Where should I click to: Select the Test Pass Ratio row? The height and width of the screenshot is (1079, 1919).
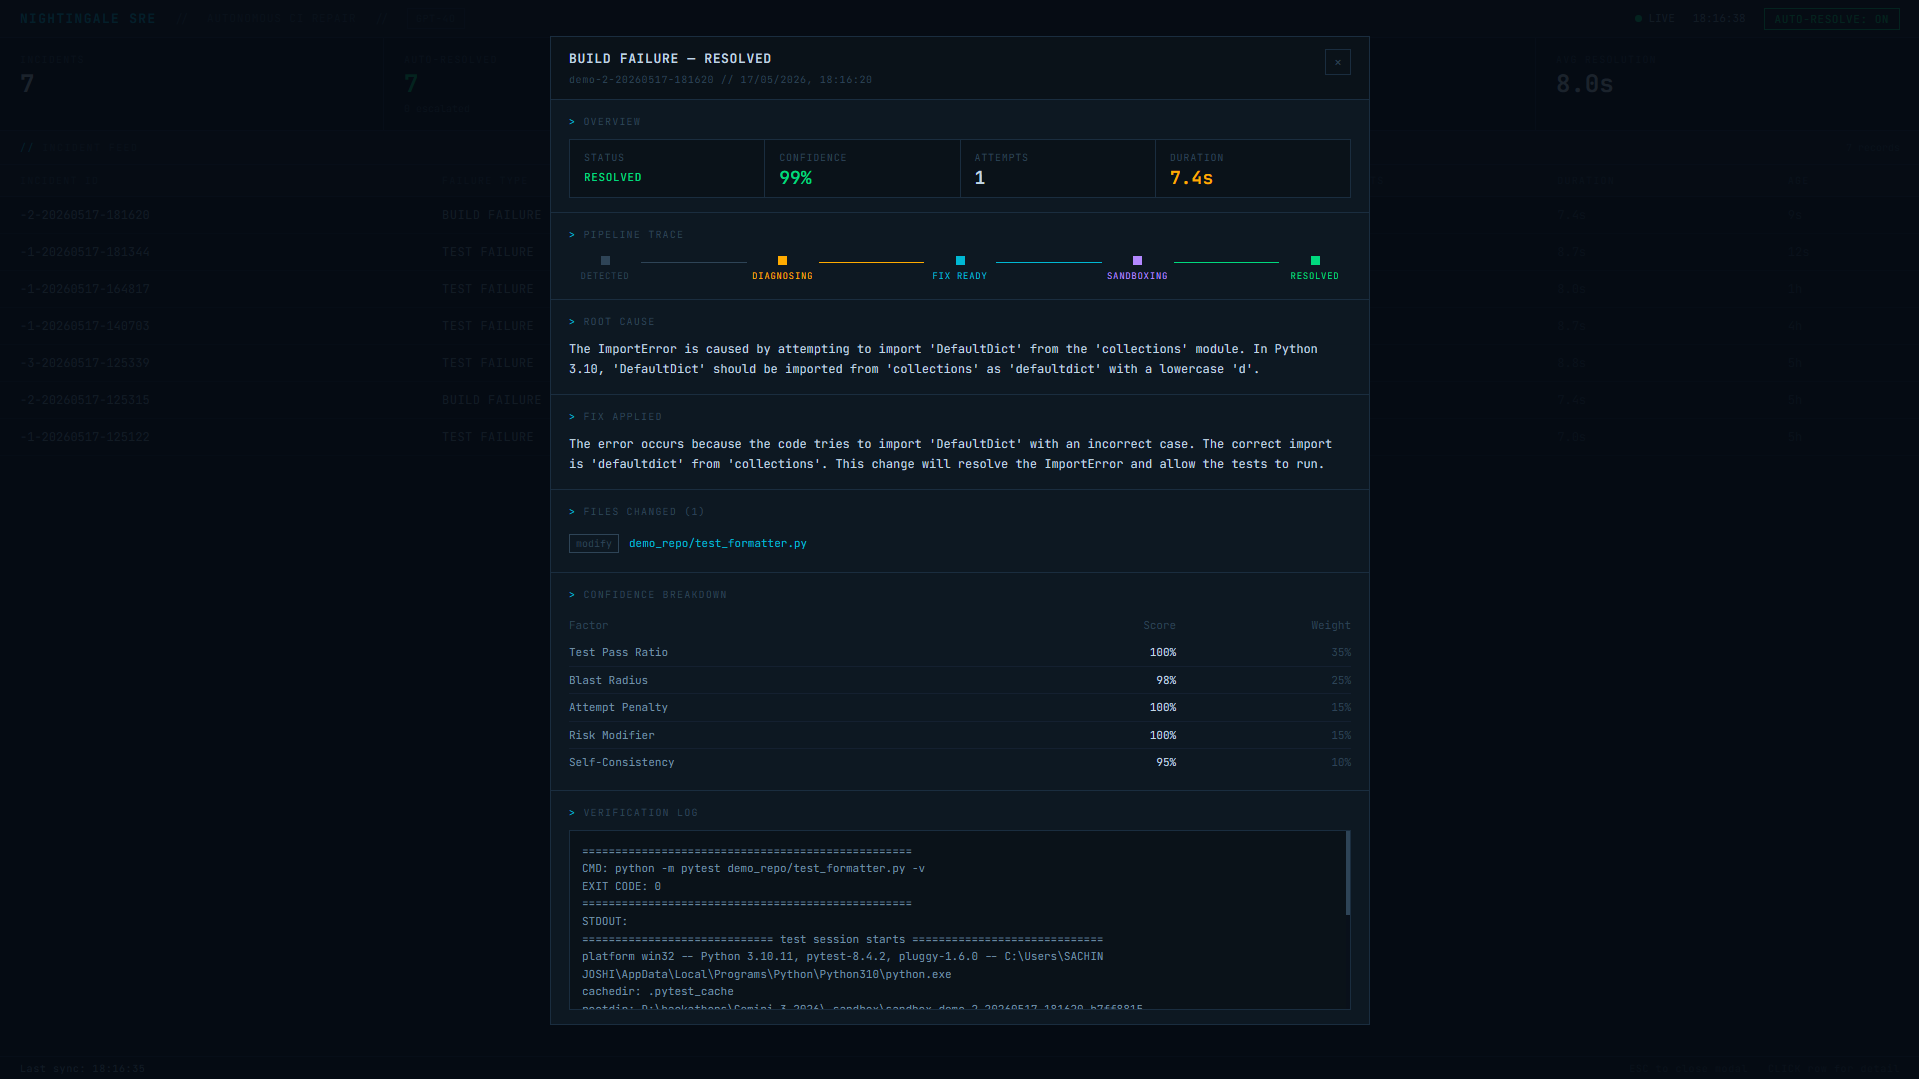[x=960, y=653]
